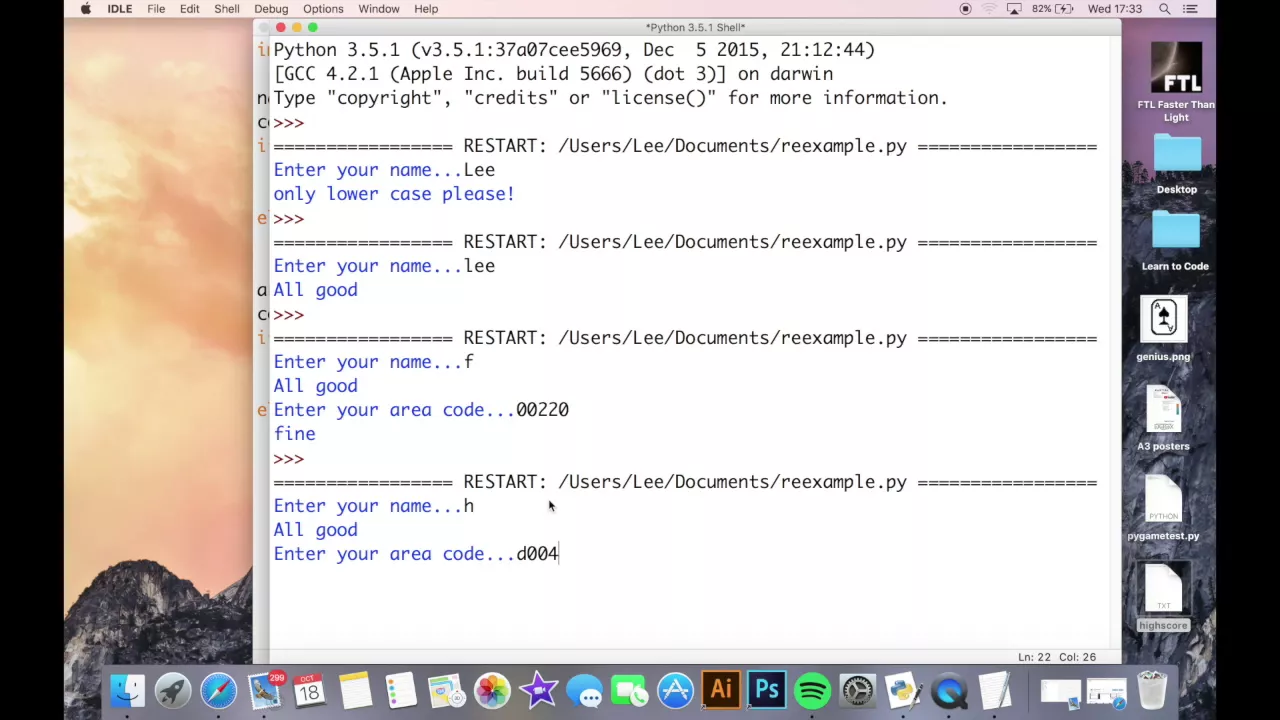Open the Help menu
Screen dimensions: 1280x720
(x=426, y=9)
